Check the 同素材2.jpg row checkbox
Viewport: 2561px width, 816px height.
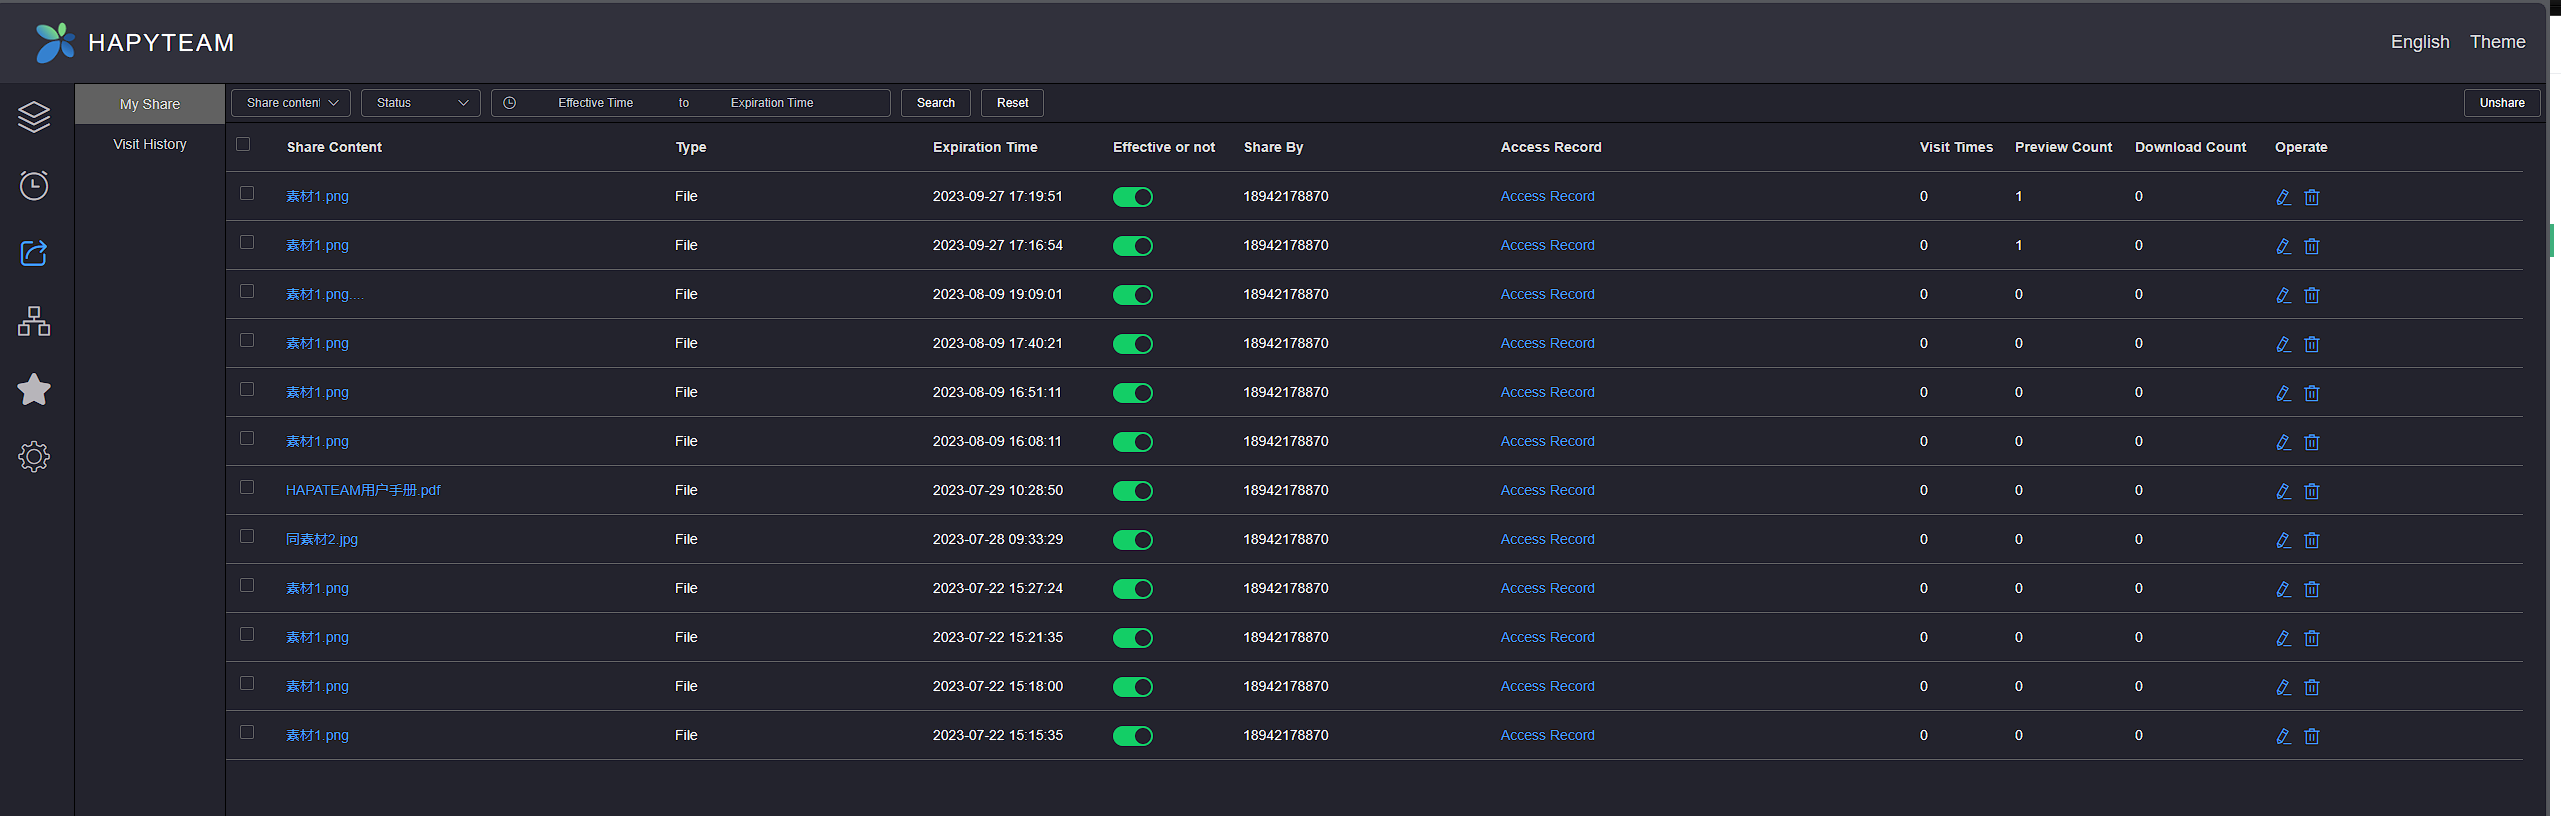coord(247,536)
